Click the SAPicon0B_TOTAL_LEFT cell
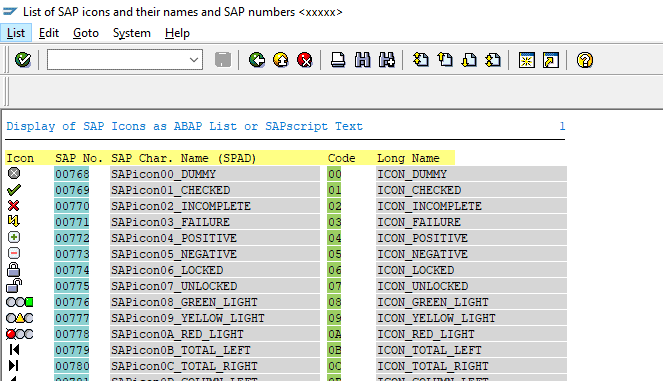This screenshot has width=663, height=381. pos(215,350)
